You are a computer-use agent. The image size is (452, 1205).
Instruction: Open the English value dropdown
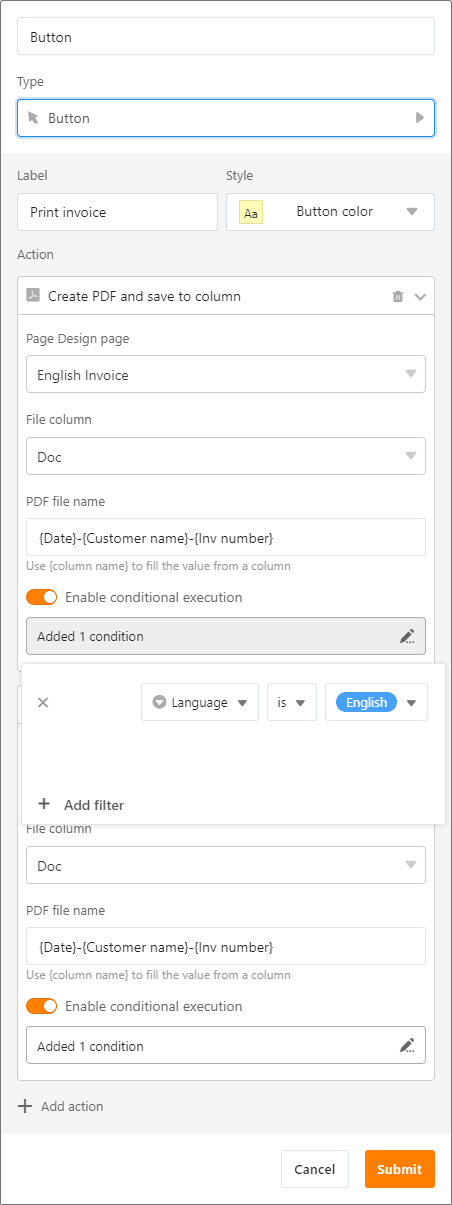377,702
